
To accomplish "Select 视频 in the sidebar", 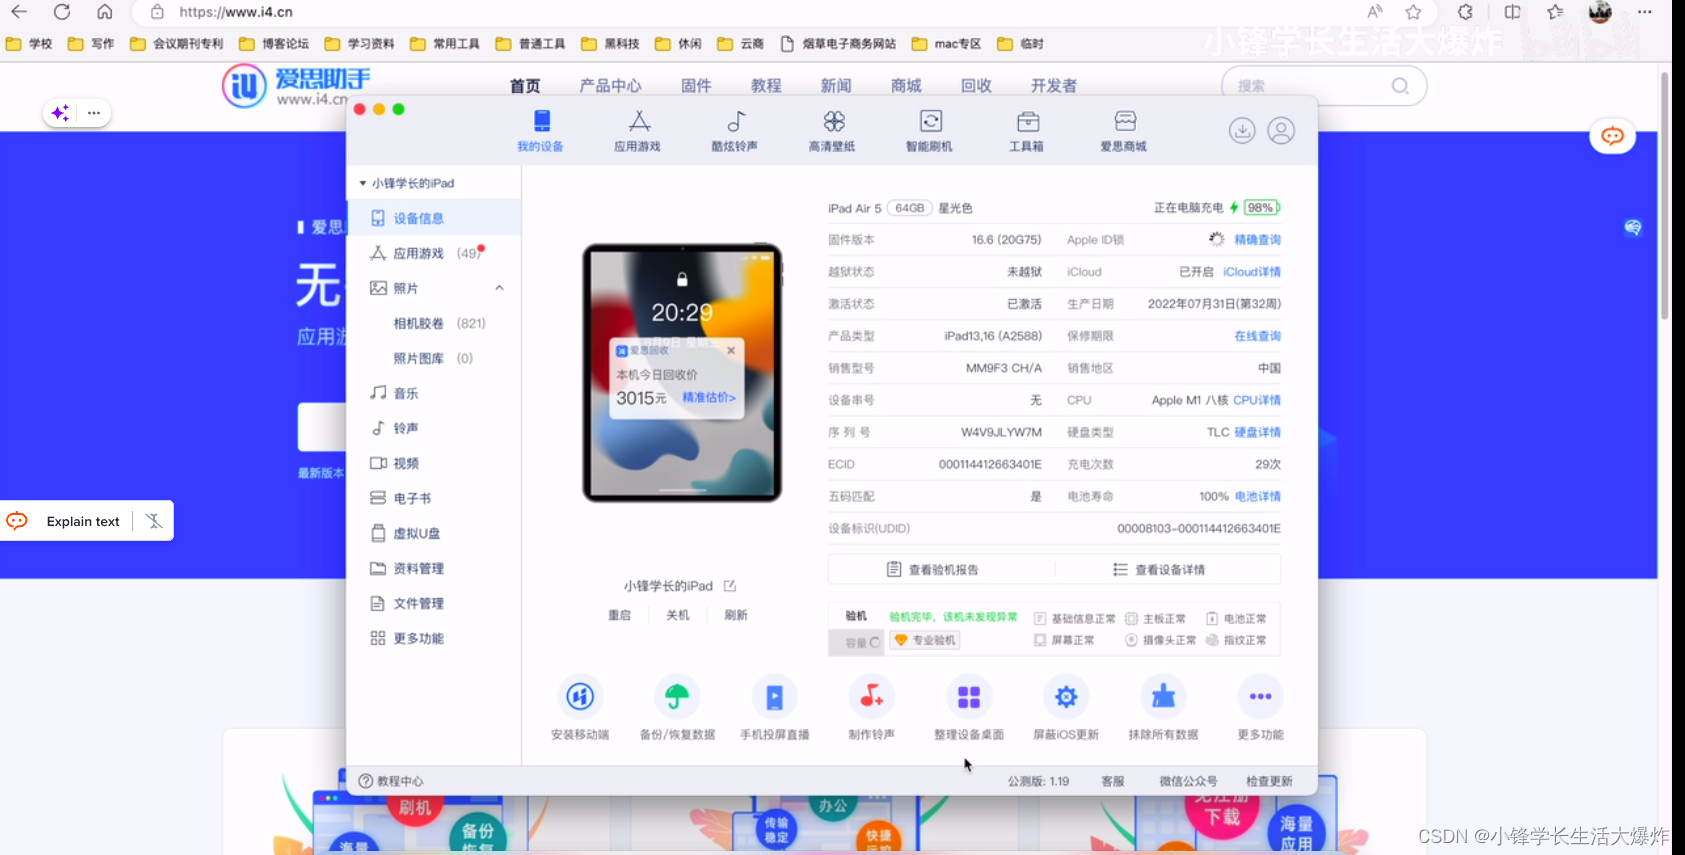I will coord(433,463).
